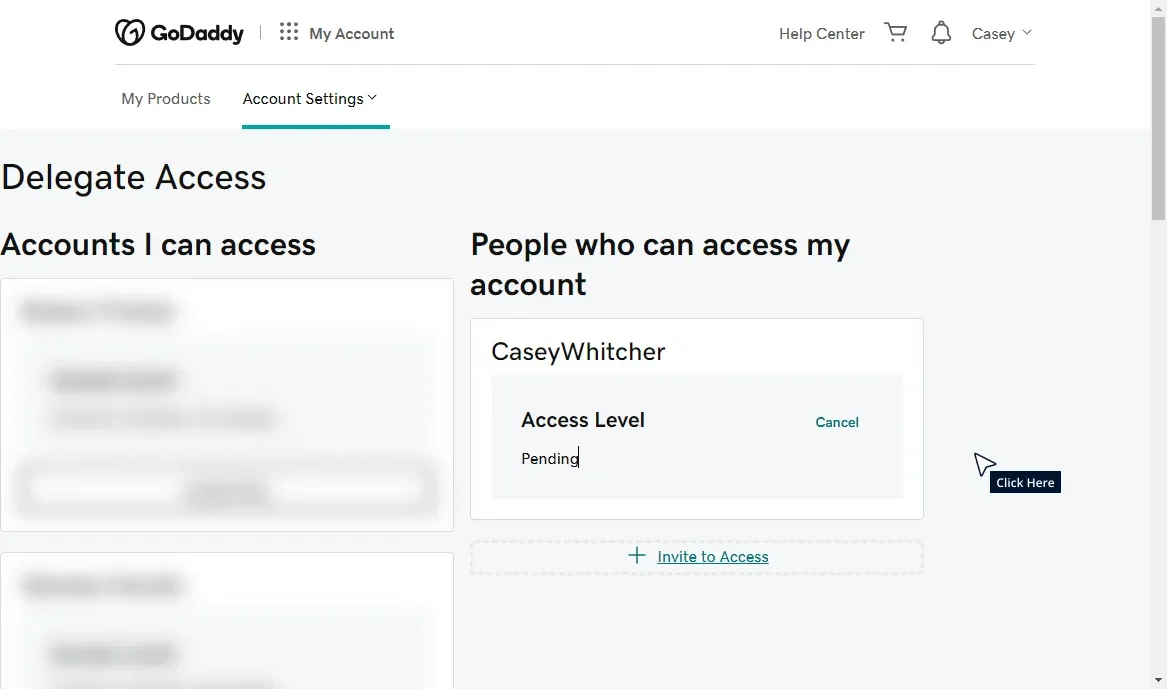Image resolution: width=1167 pixels, height=689 pixels.
Task: Click the Click Here tooltip
Action: pyautogui.click(x=1025, y=481)
